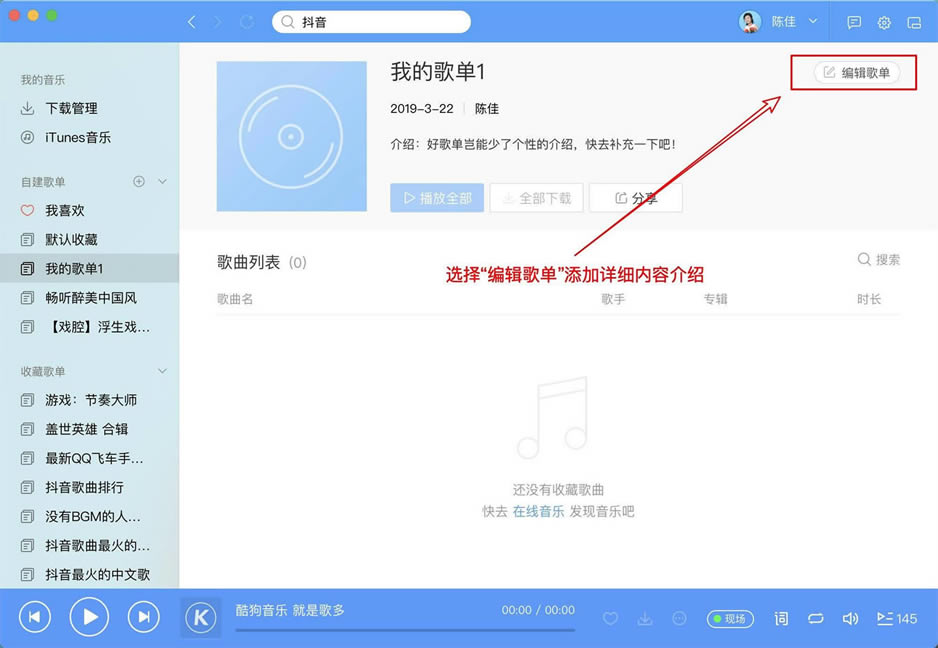
Task: Favorite the playlist 我喜欢 heart entry
Action: 60,210
